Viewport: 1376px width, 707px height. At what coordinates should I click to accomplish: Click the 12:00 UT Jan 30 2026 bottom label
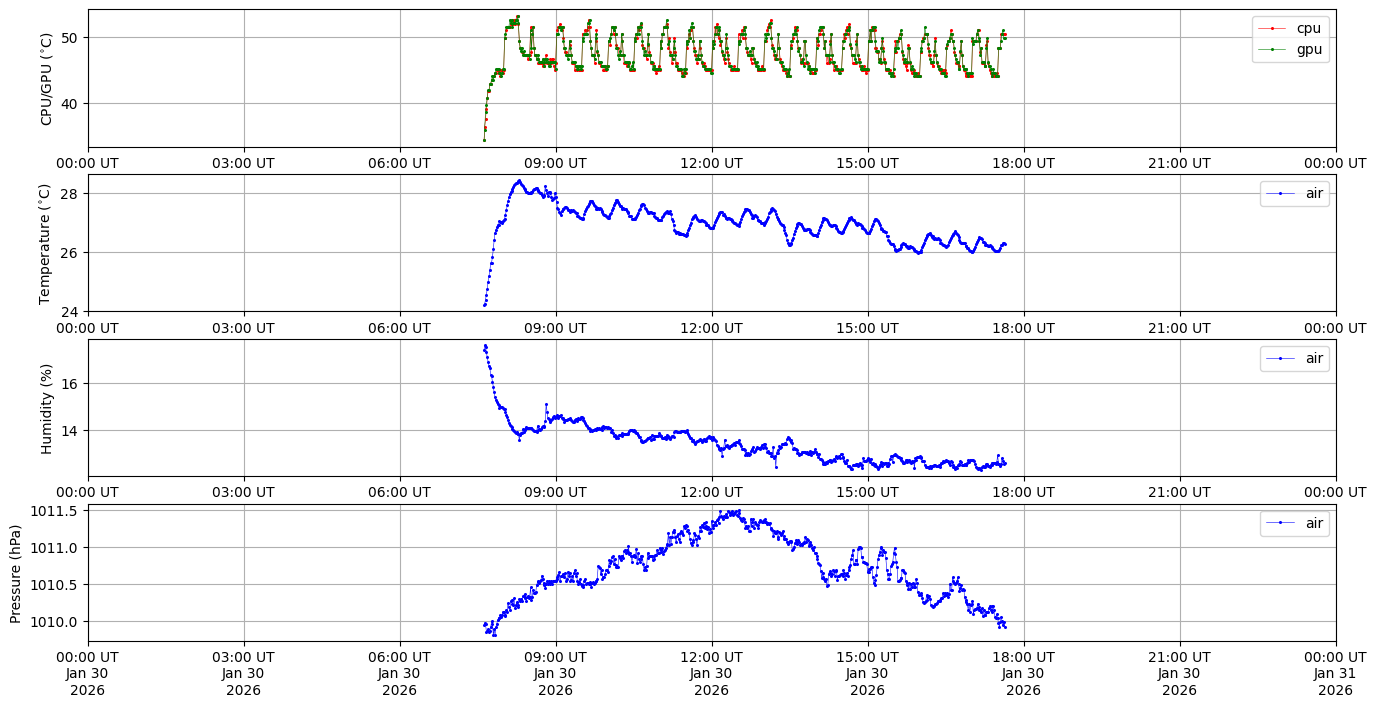tap(711, 674)
